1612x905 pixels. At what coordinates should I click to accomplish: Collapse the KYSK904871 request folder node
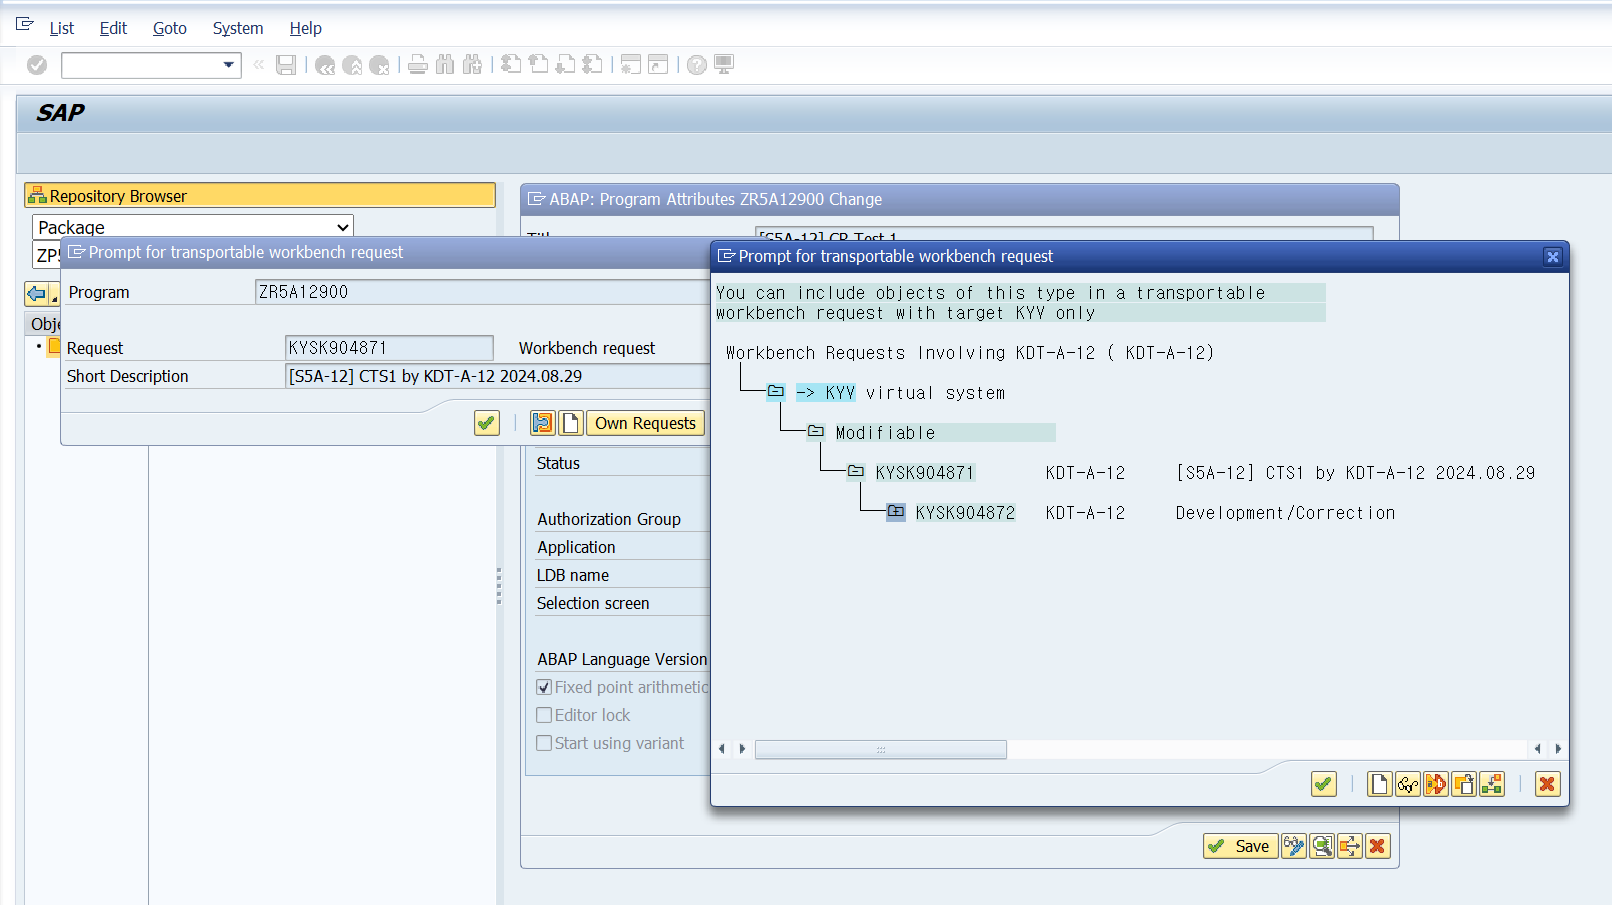point(856,472)
